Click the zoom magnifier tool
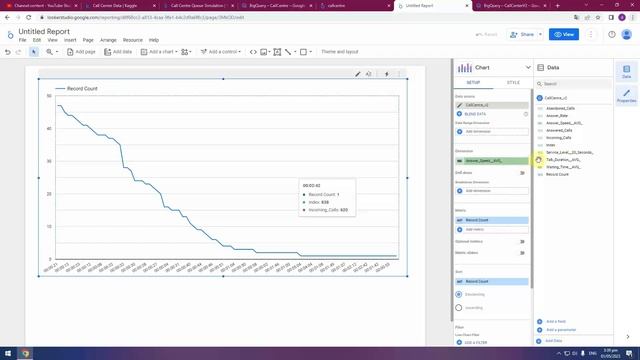640x360 pixels. click(x=49, y=52)
